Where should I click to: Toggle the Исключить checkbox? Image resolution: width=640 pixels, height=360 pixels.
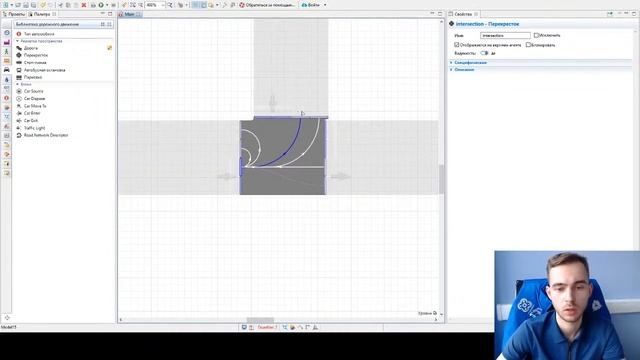click(536, 36)
